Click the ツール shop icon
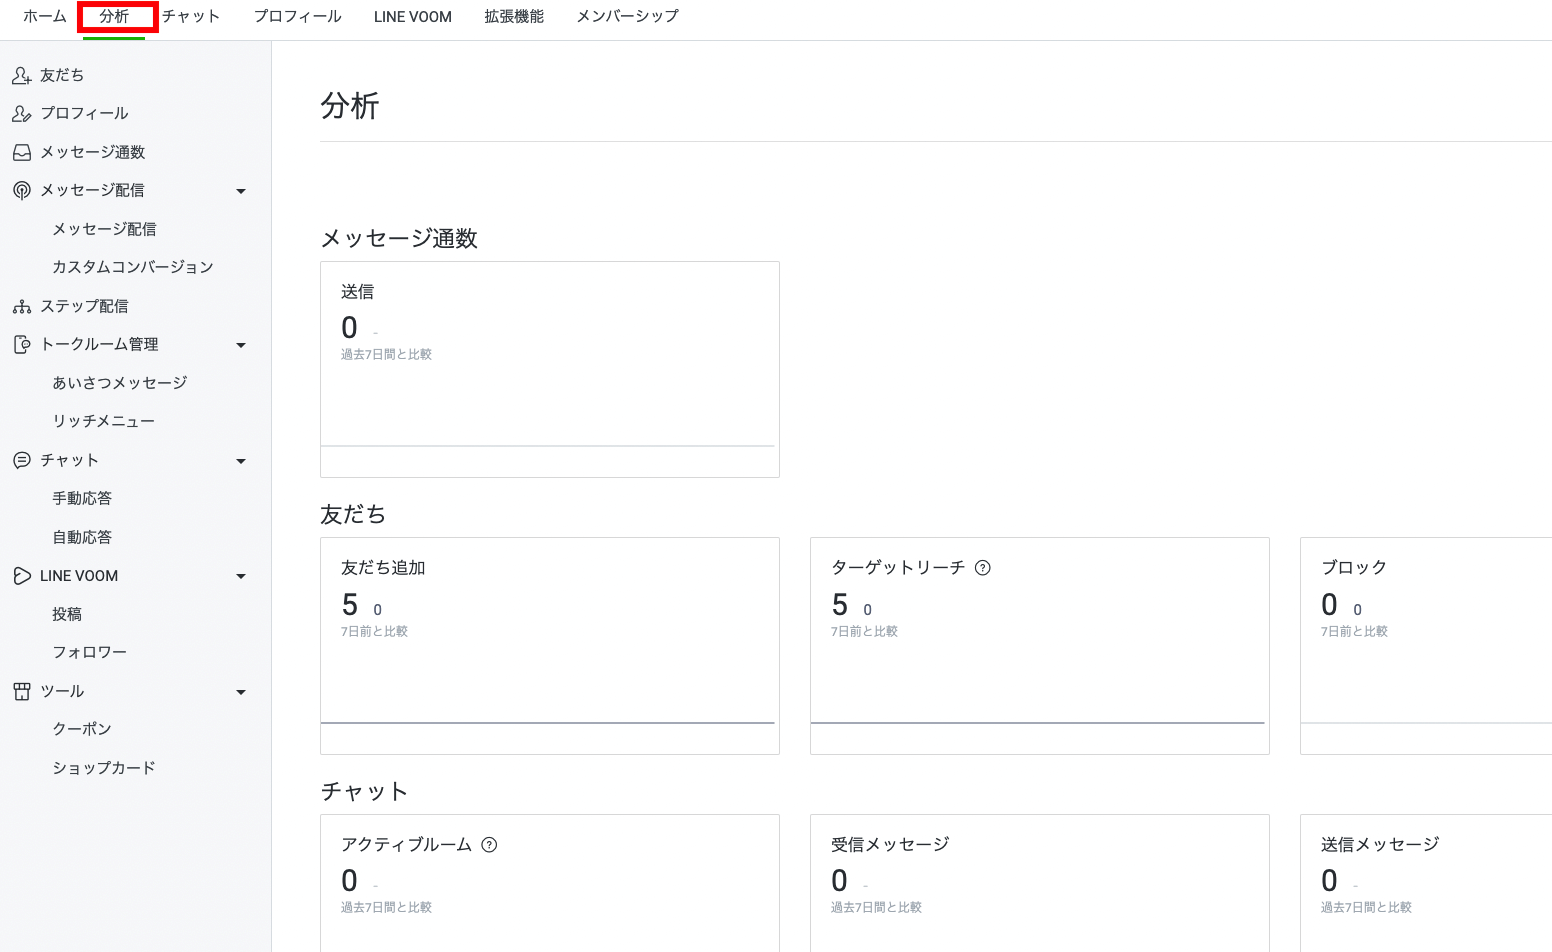The image size is (1552, 952). (x=21, y=691)
